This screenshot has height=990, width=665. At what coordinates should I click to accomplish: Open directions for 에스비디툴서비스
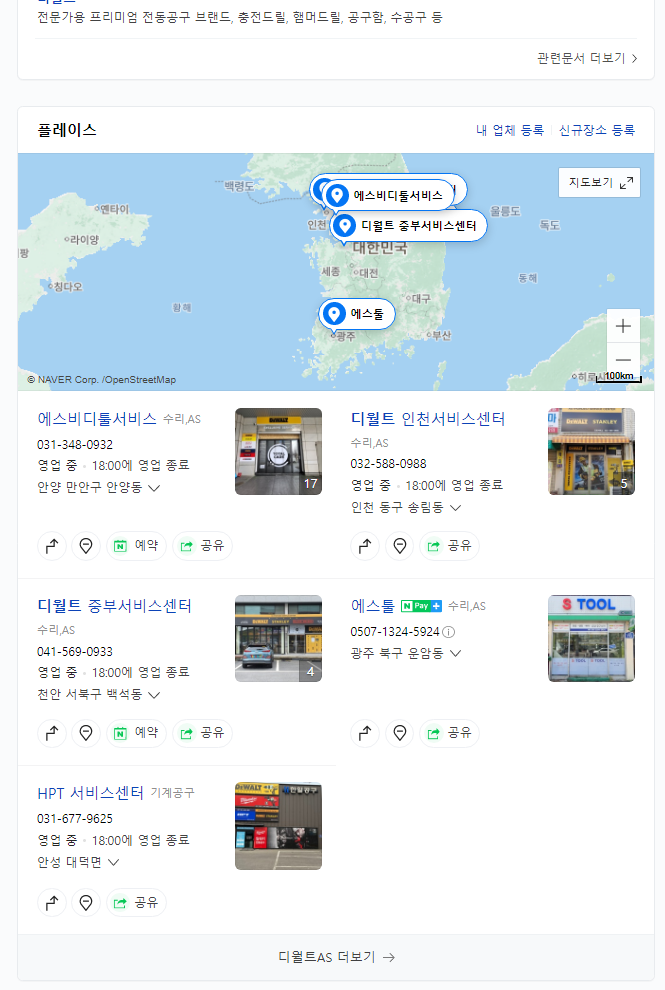coord(52,546)
